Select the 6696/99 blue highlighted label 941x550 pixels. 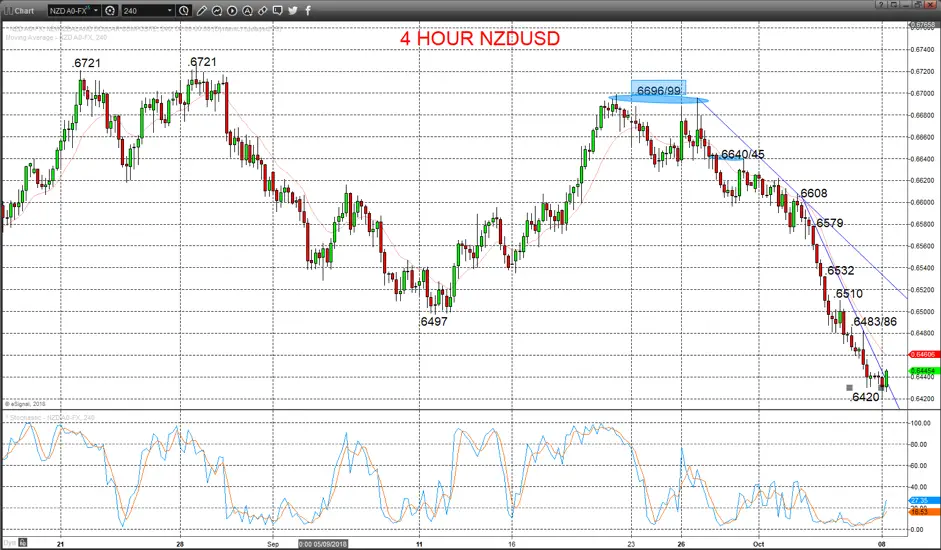coord(658,91)
